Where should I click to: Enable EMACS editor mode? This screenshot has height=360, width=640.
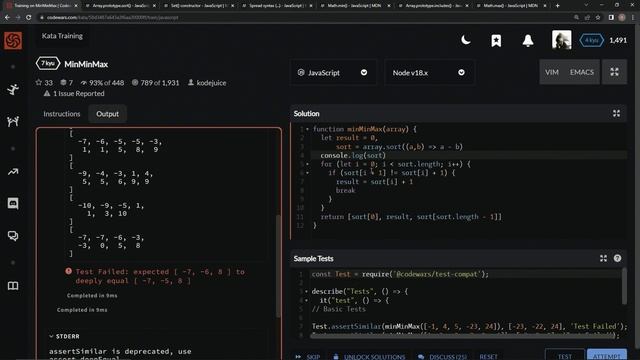point(582,72)
